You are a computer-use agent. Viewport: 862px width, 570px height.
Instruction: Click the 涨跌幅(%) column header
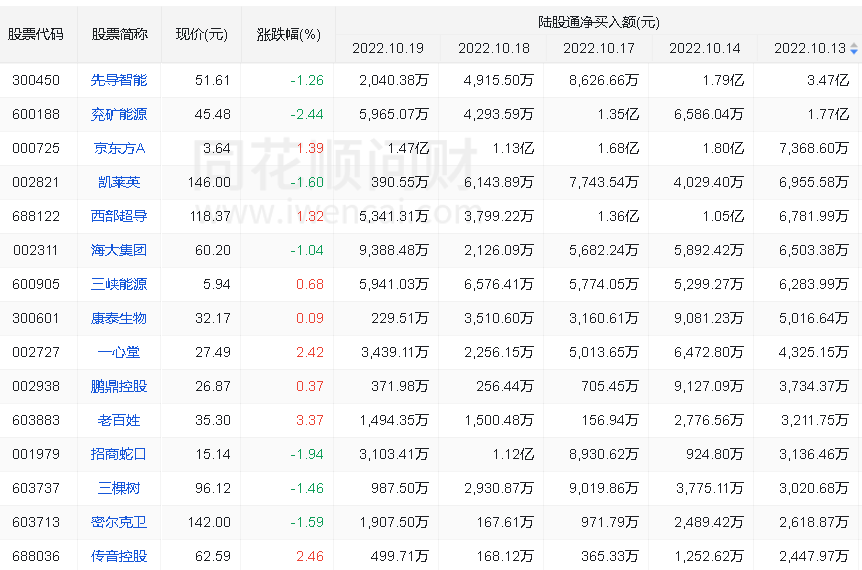click(289, 35)
